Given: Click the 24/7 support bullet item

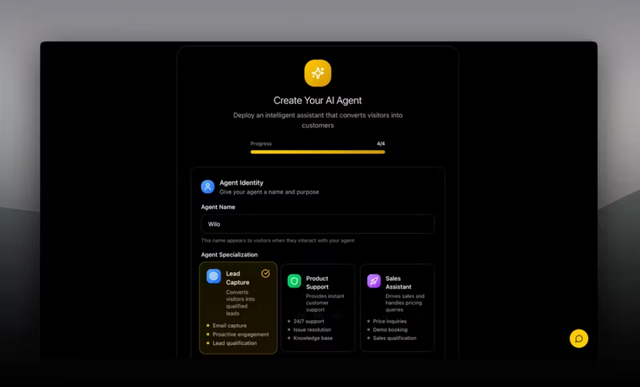Looking at the screenshot, I should (309, 321).
